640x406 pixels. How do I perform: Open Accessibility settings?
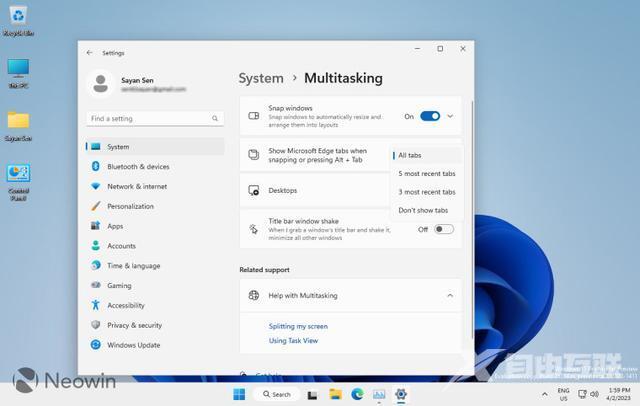tap(126, 305)
